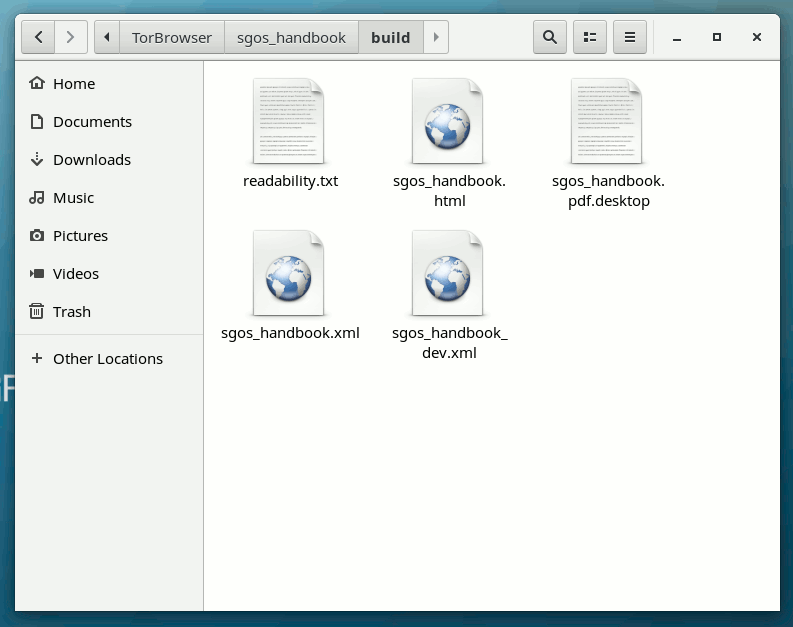Go back with the left arrow
This screenshot has width=793, height=627.
pyautogui.click(x=38, y=38)
